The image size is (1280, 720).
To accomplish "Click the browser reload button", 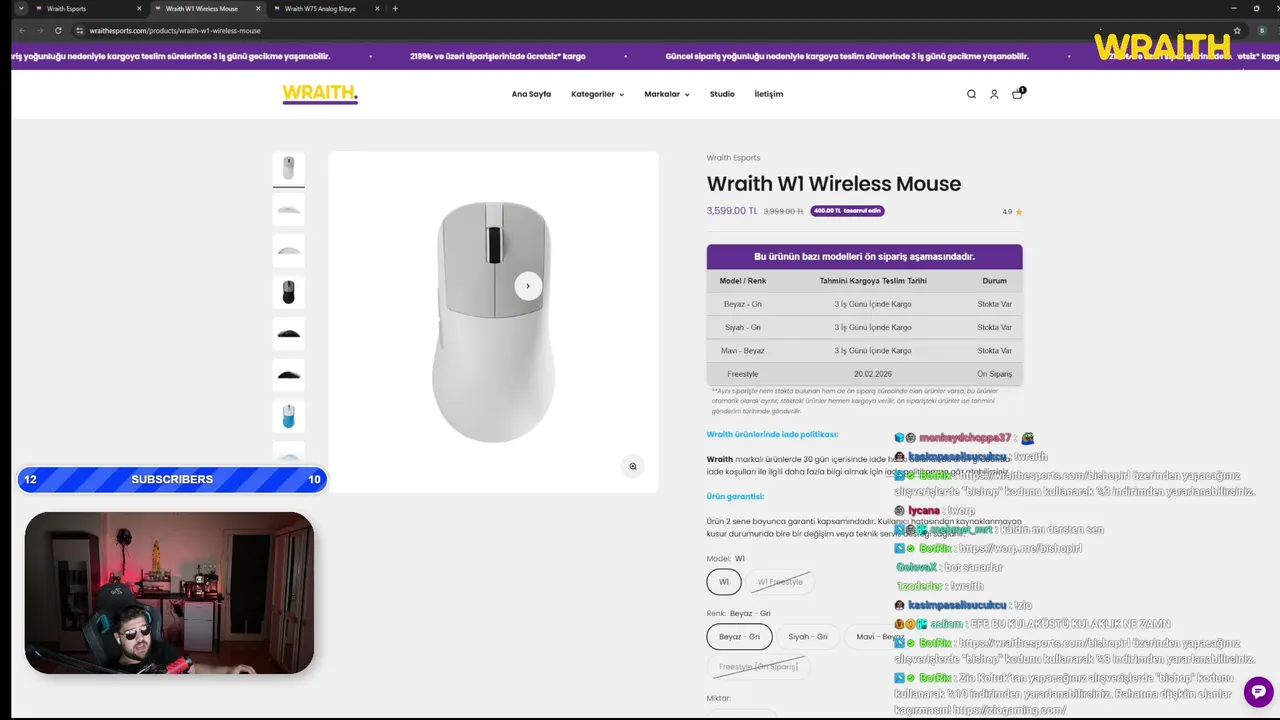I will coord(58,30).
